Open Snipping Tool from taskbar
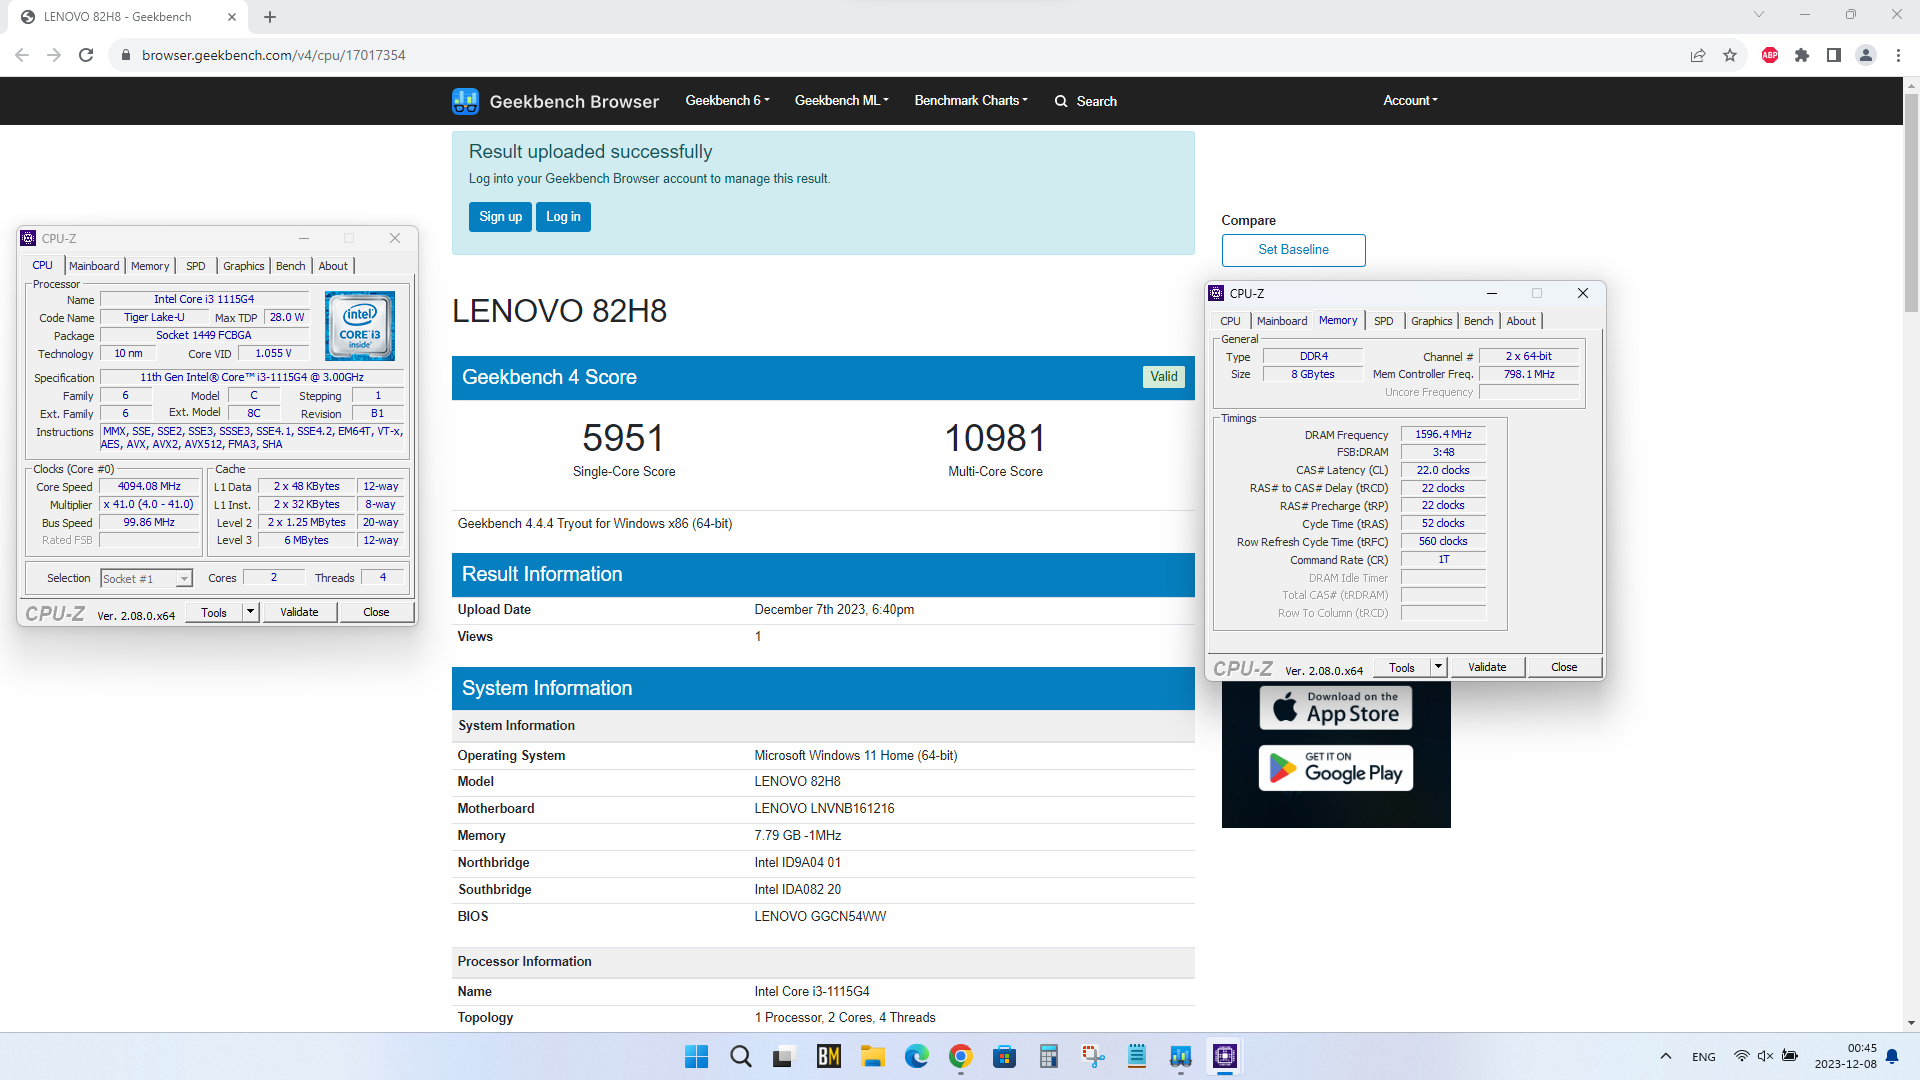This screenshot has height=1080, width=1920. tap(1093, 1056)
